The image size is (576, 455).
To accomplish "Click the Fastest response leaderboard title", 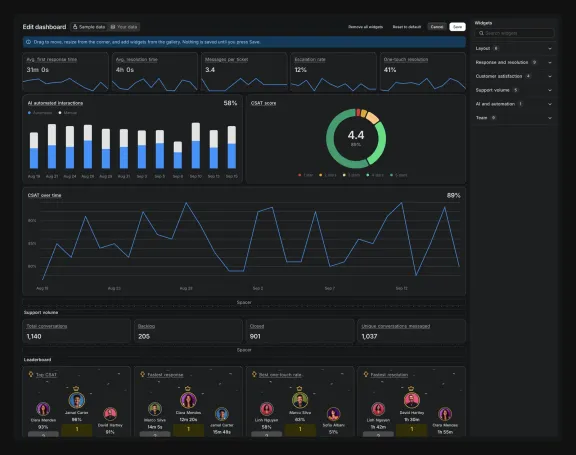I will click(x=165, y=375).
